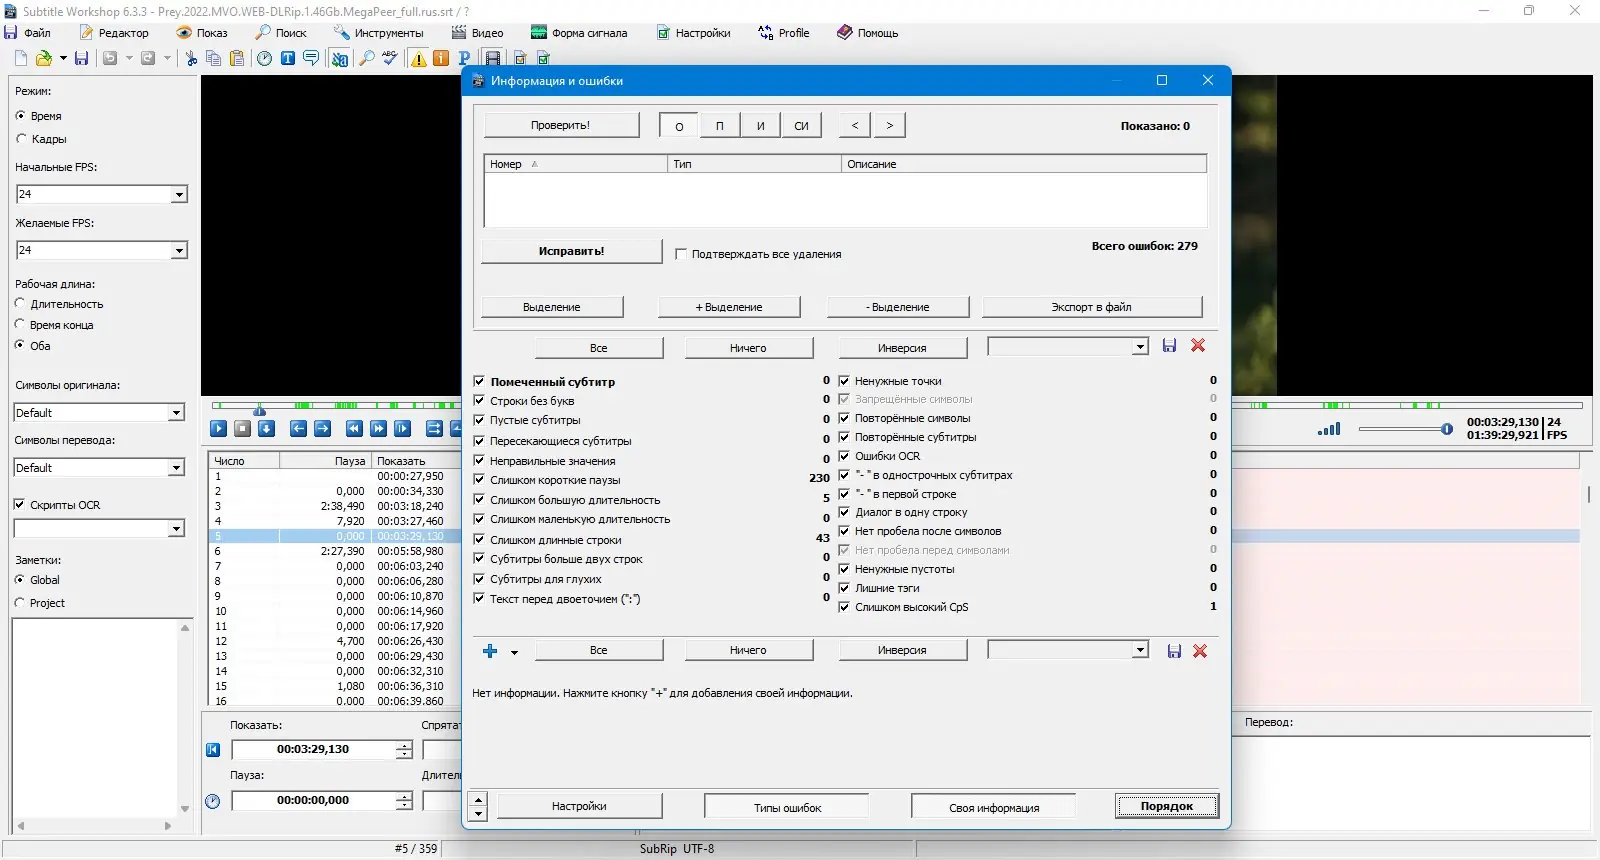Save the error types preset with floppy icon

1169,346
